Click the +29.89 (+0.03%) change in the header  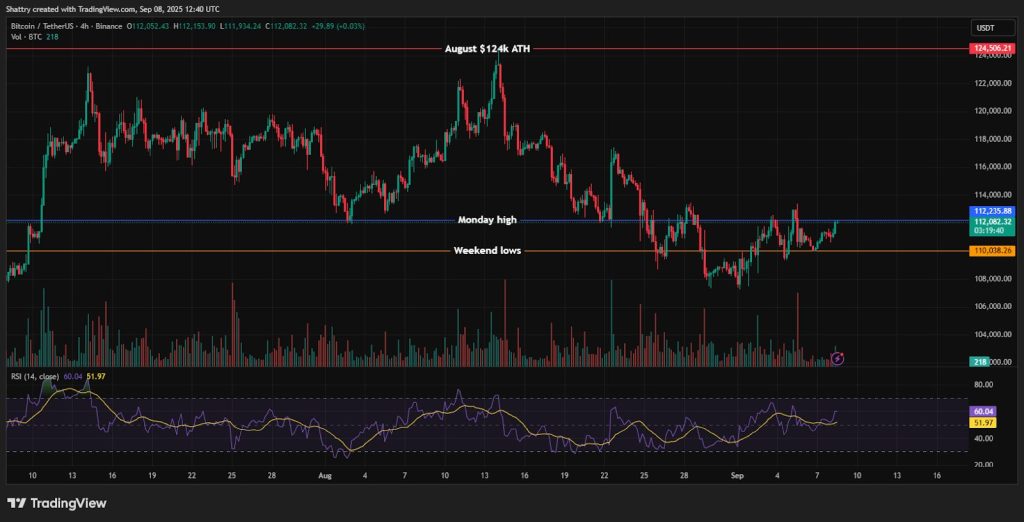coord(338,26)
